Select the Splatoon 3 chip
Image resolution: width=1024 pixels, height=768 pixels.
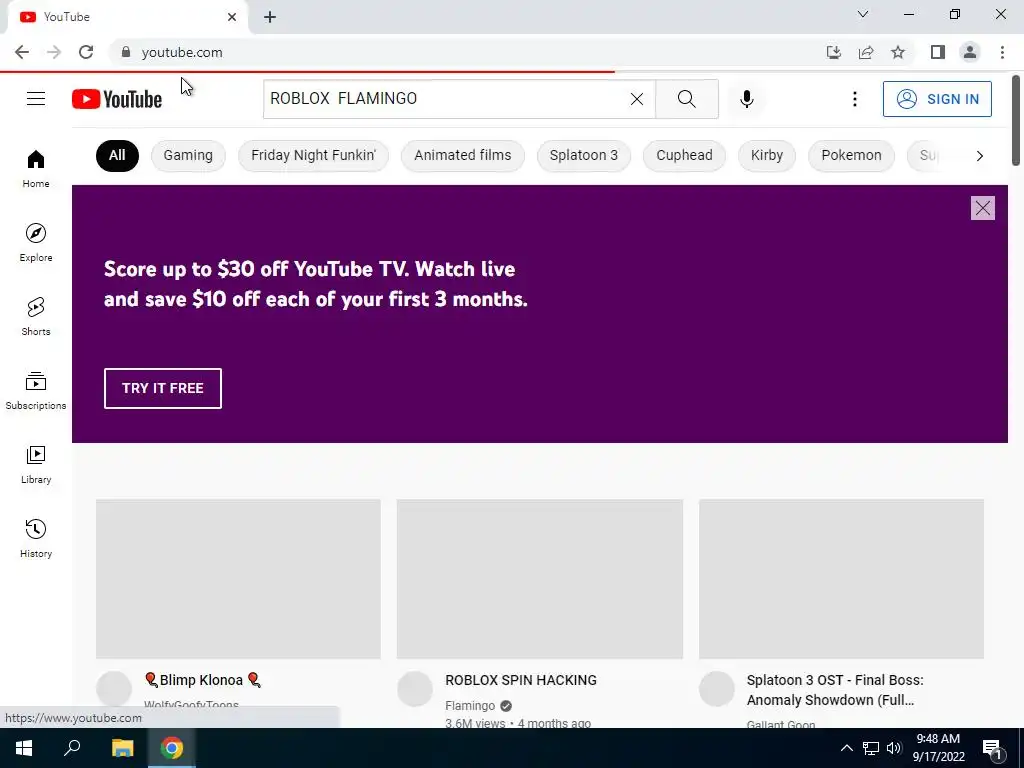[583, 155]
